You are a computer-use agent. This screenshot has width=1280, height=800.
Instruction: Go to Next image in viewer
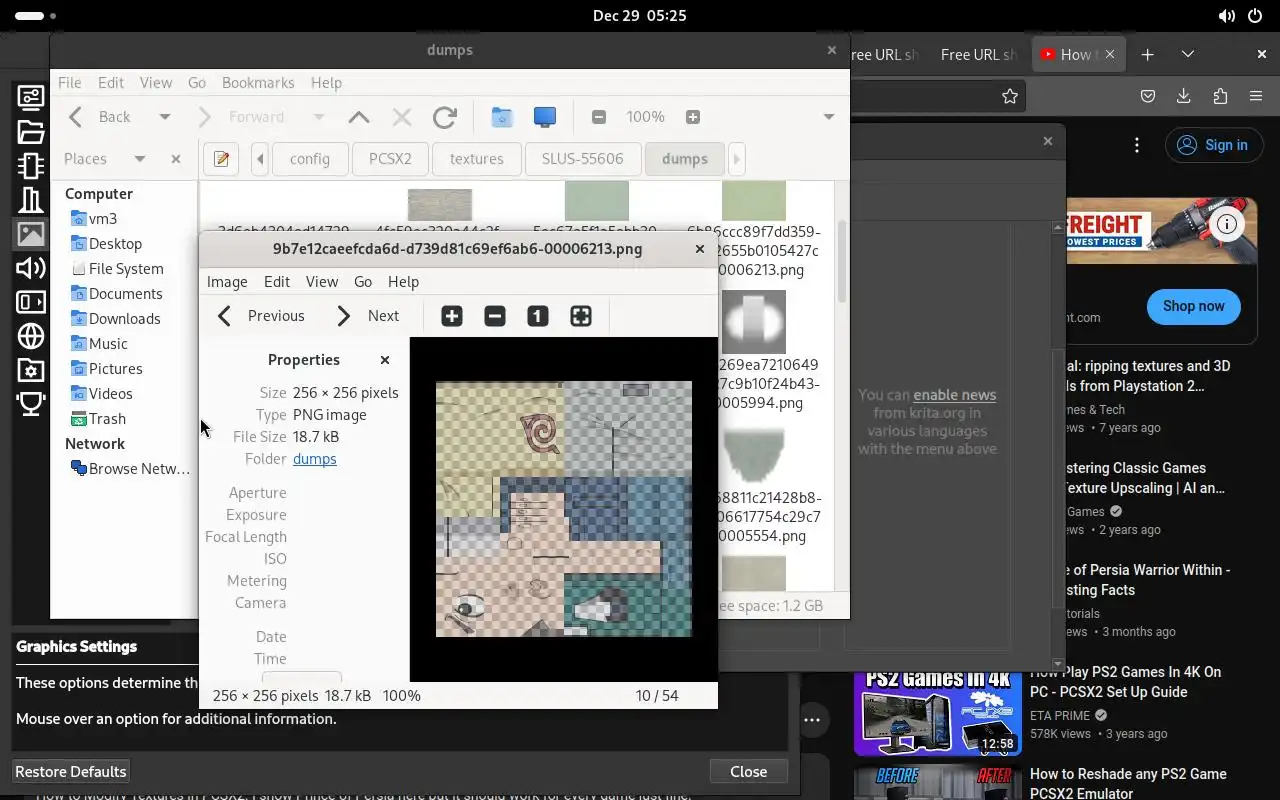click(368, 316)
